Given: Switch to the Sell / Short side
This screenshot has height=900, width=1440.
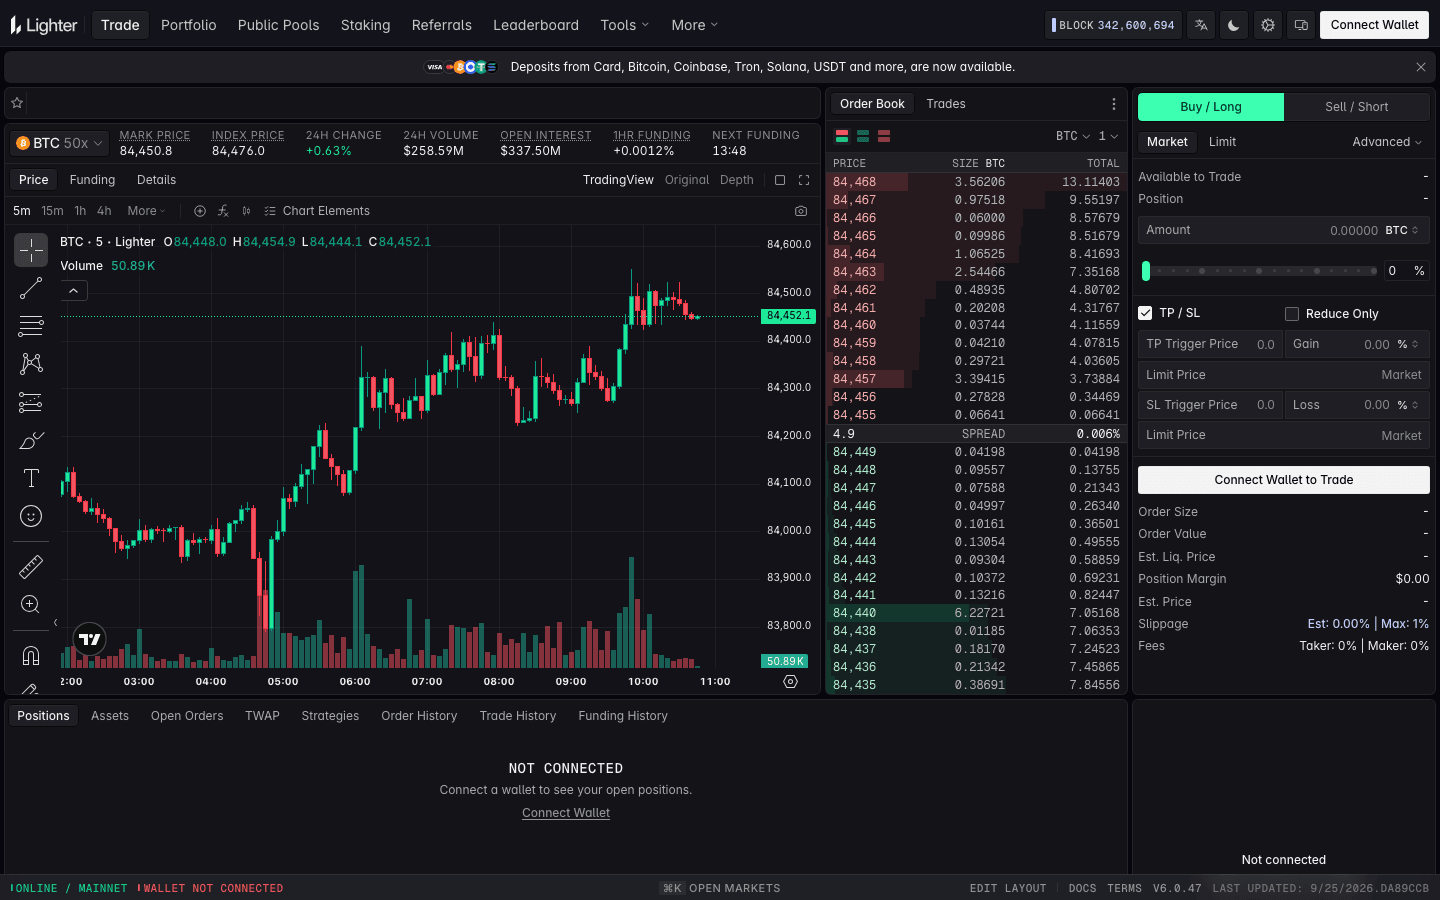Looking at the screenshot, I should (1357, 107).
